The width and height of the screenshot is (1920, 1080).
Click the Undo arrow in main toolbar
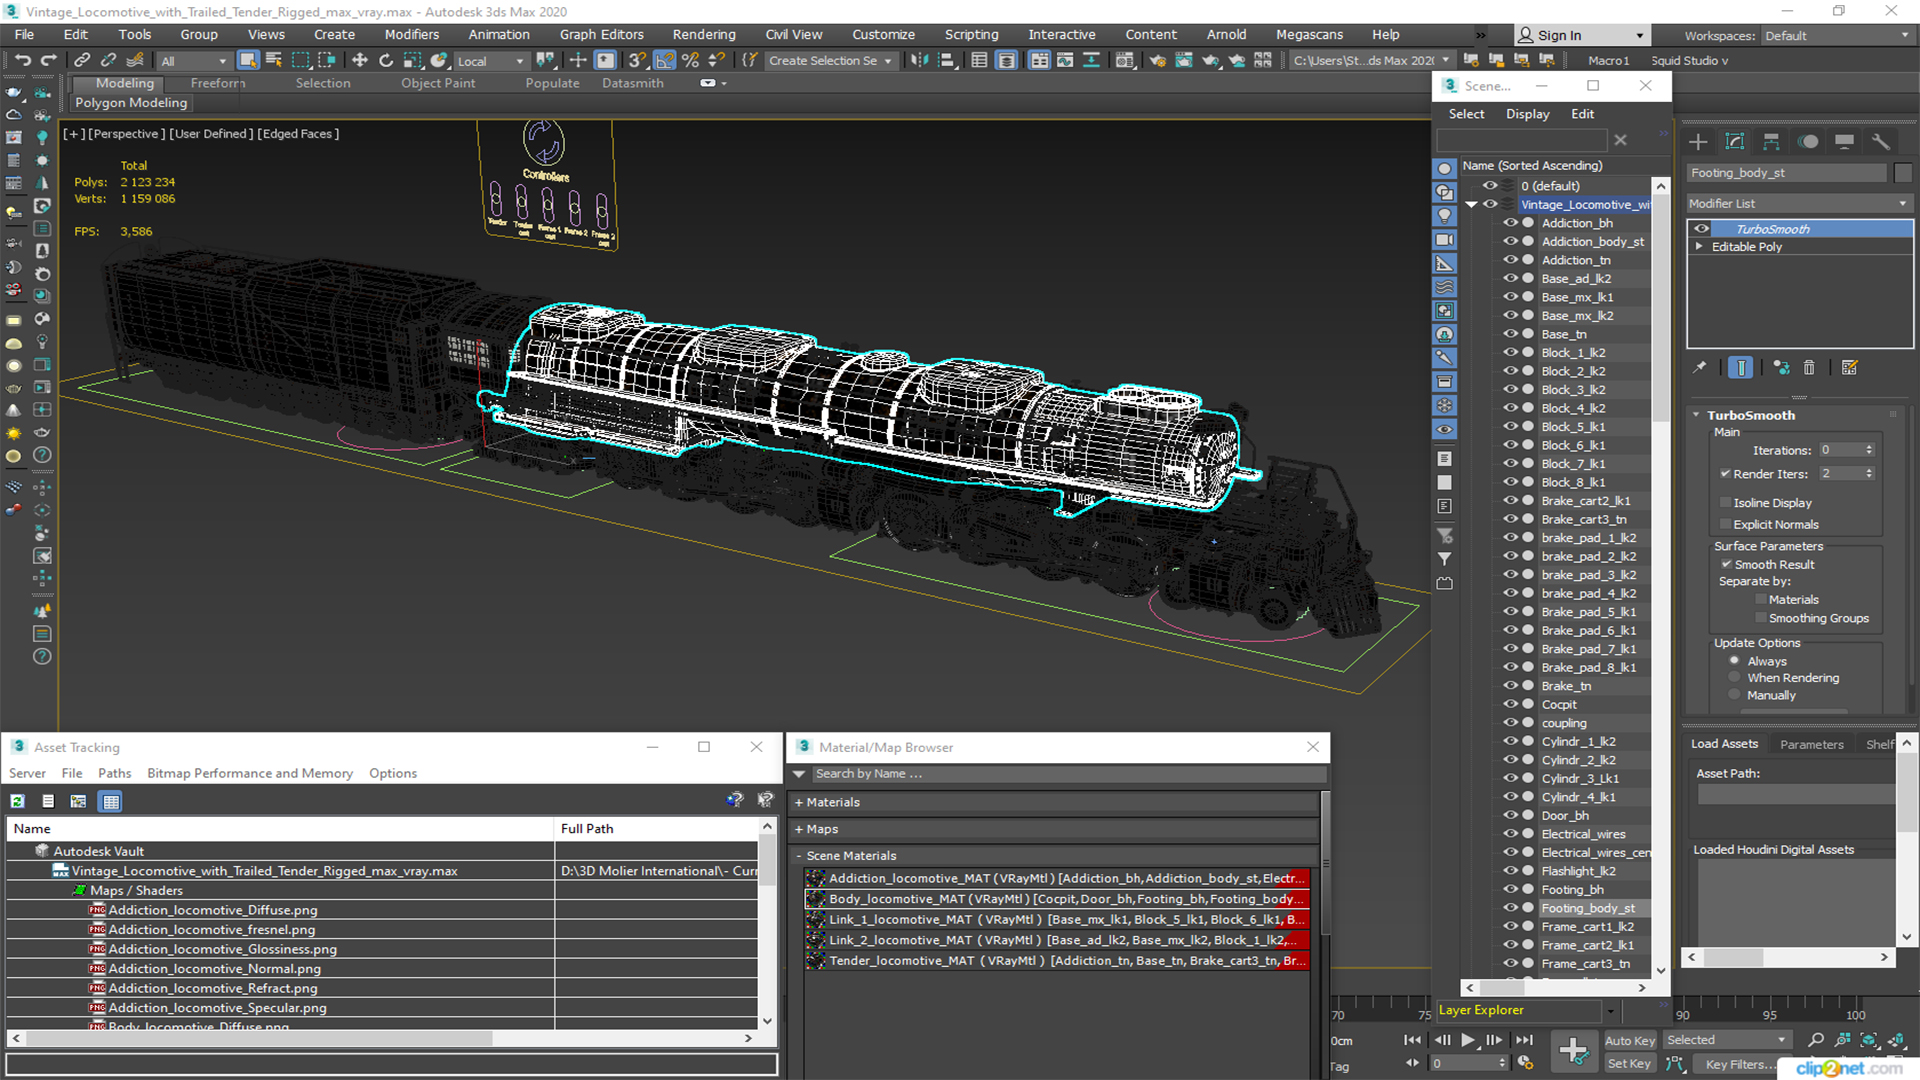22,61
